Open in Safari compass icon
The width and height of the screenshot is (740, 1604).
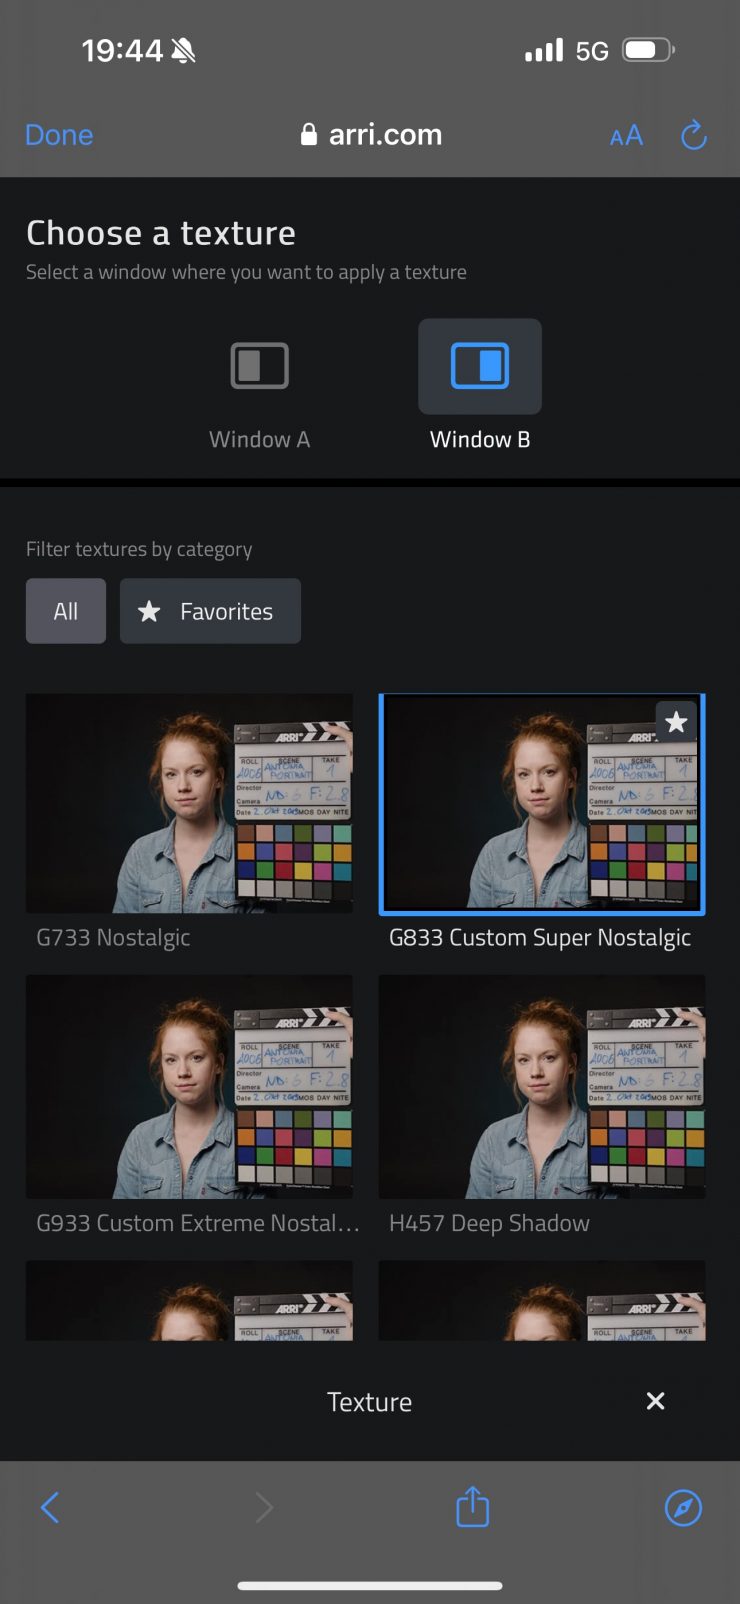coord(683,1507)
